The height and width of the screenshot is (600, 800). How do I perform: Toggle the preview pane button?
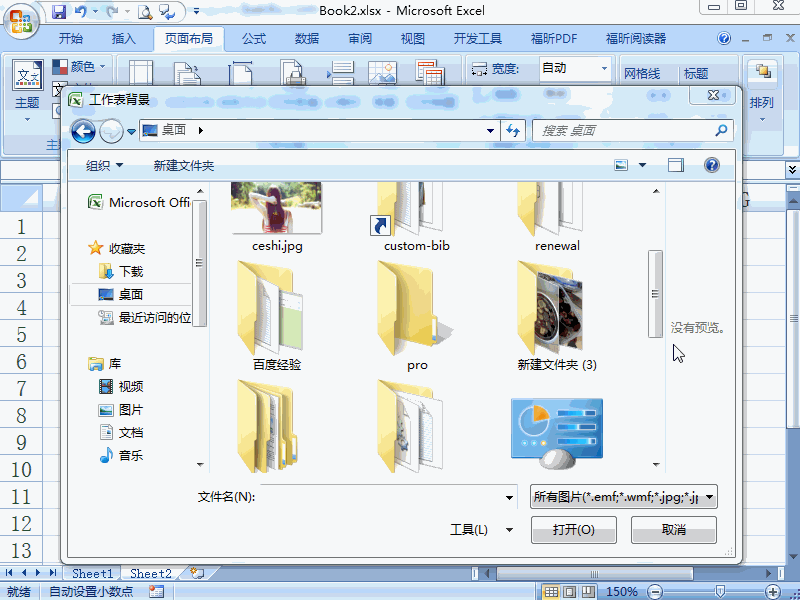click(676, 165)
